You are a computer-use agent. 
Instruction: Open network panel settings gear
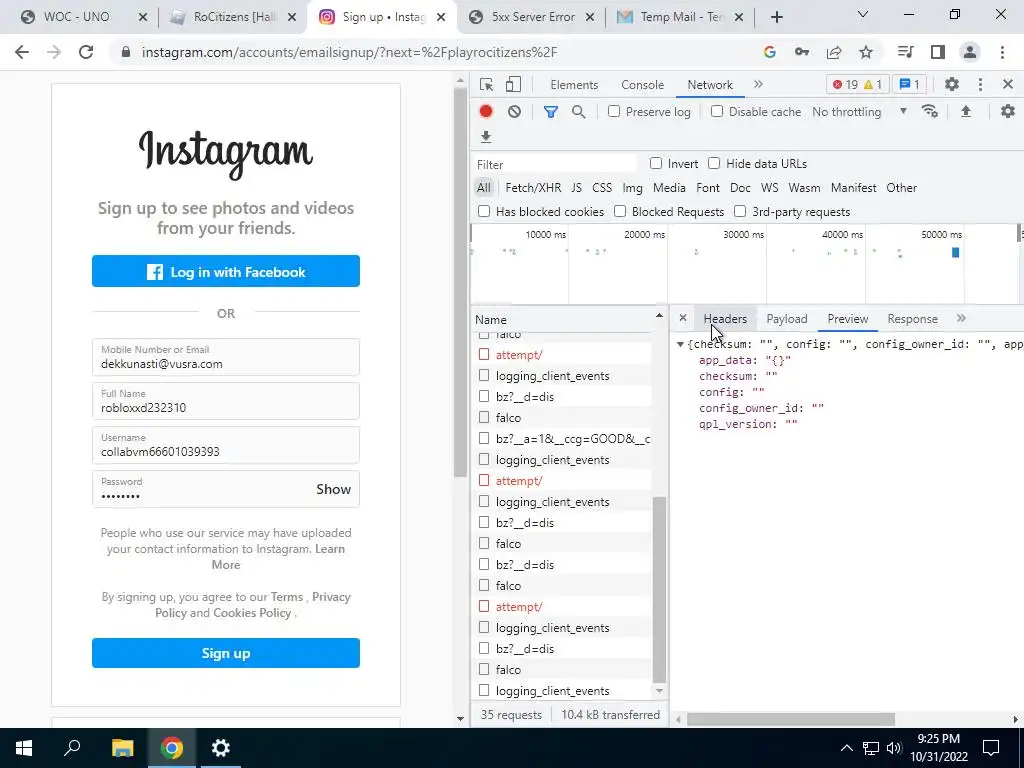coord(1008,112)
